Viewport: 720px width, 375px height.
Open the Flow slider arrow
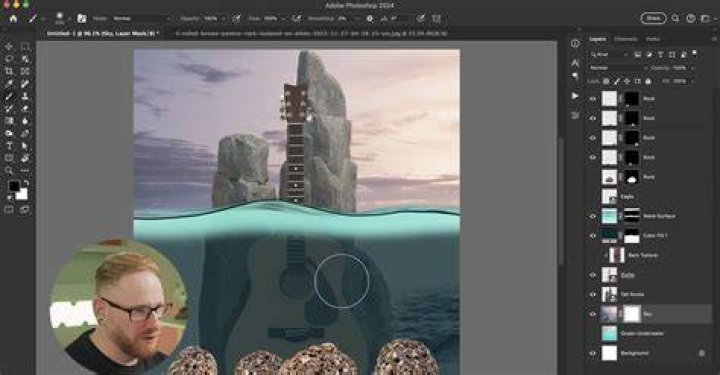pyautogui.click(x=283, y=18)
